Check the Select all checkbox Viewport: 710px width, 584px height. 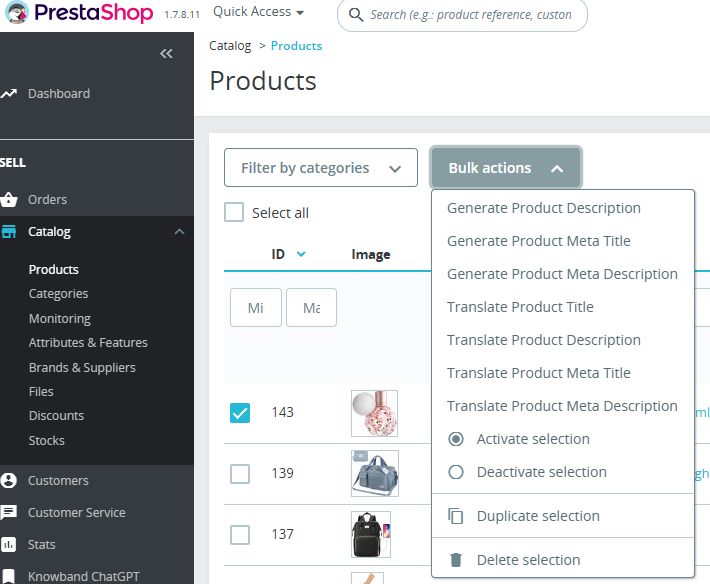tap(234, 213)
